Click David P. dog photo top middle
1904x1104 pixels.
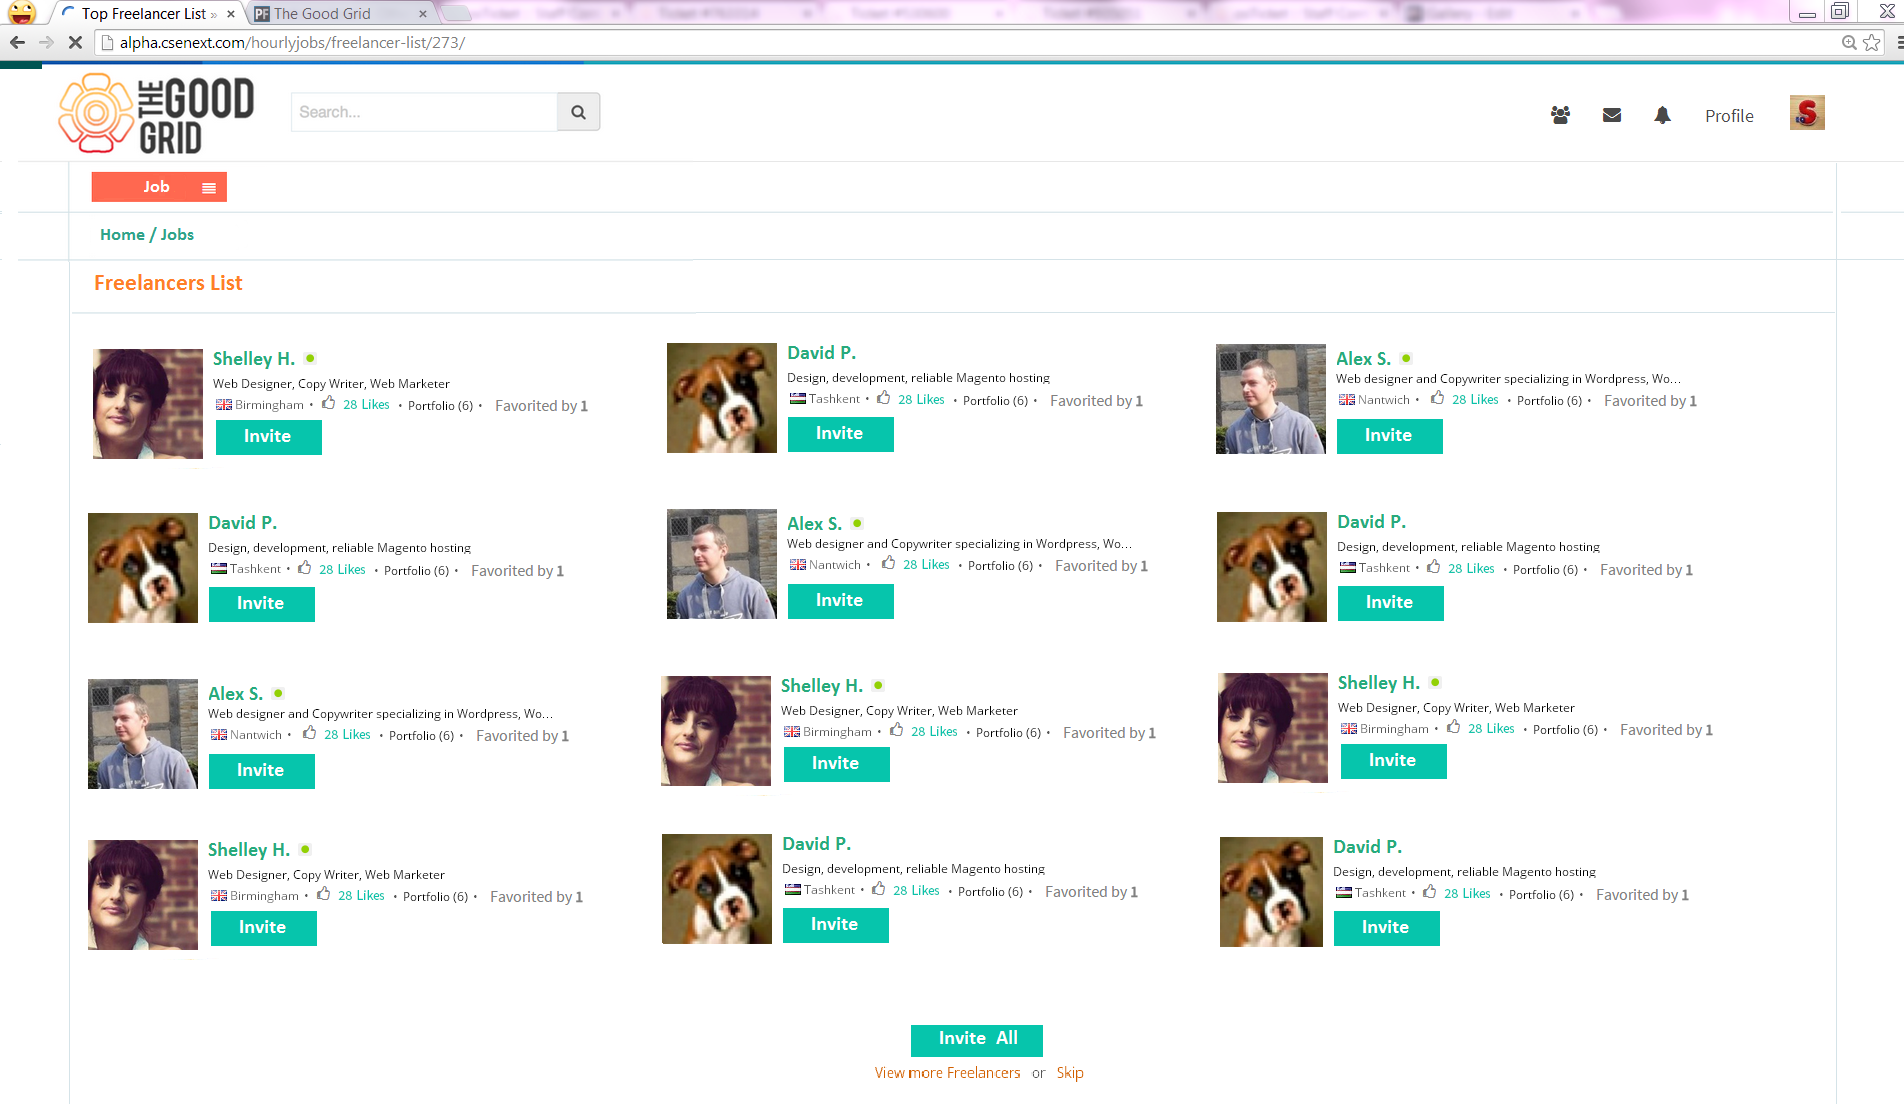[722, 398]
